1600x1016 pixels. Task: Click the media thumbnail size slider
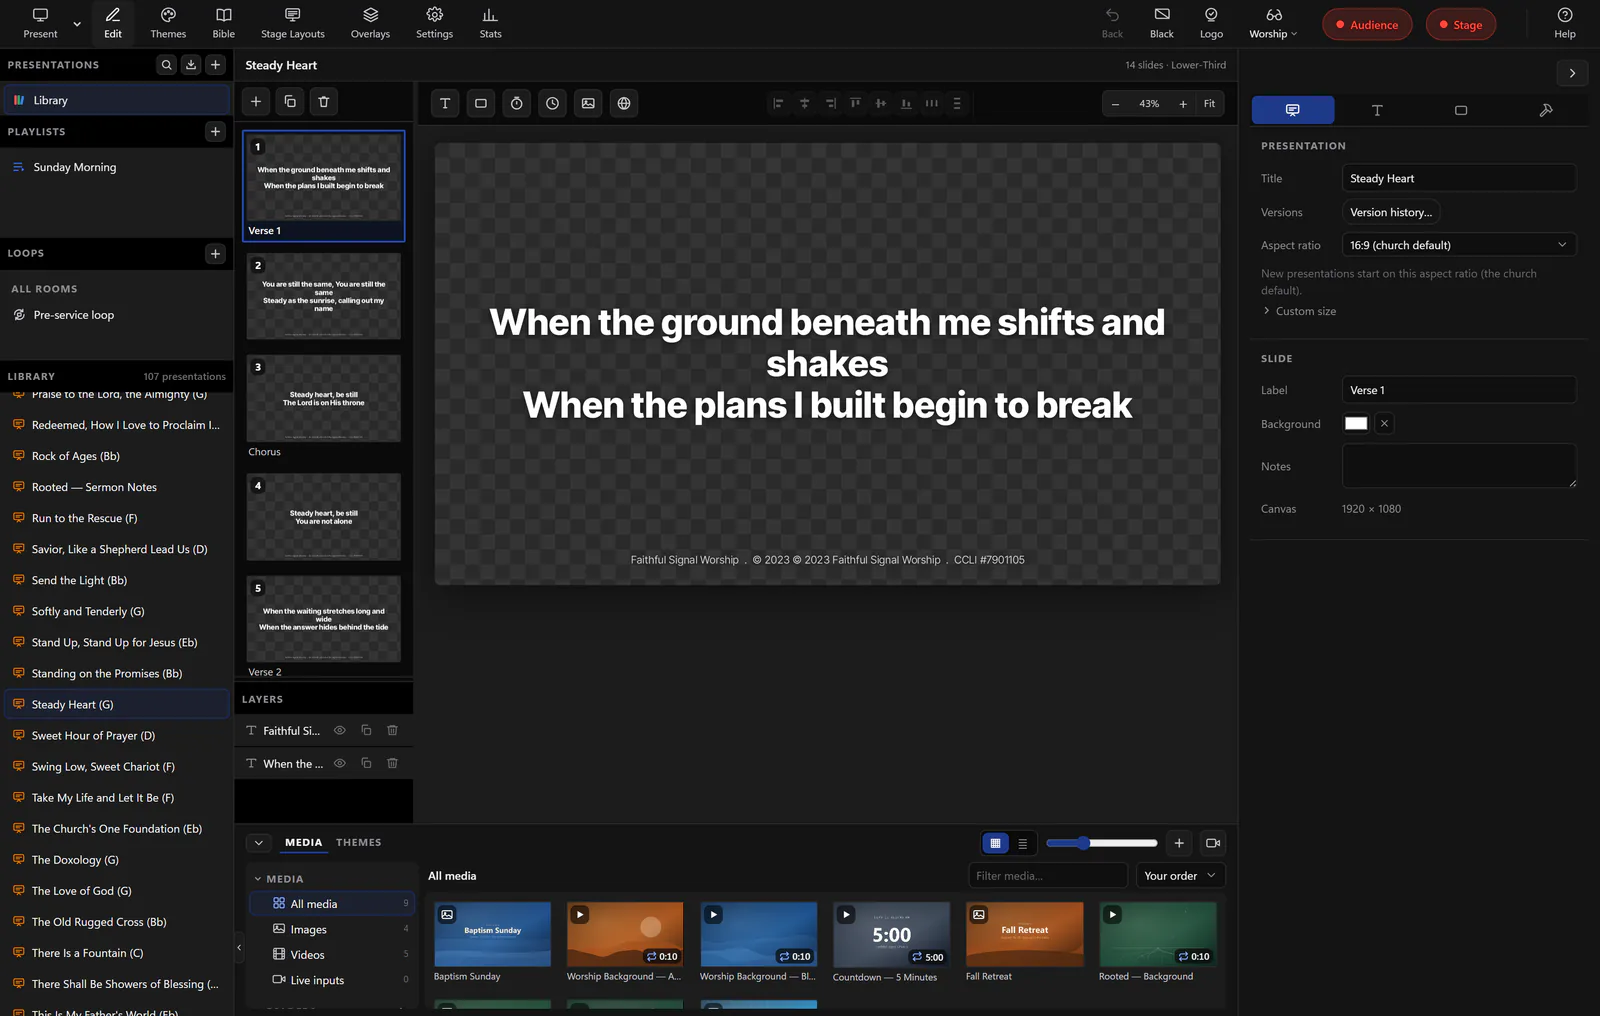pos(1101,843)
